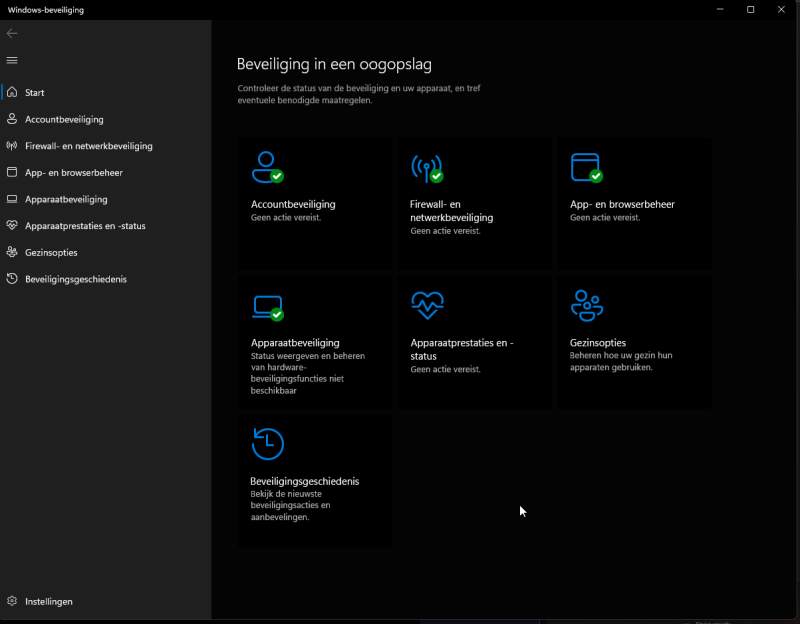800x624 pixels.
Task: Click the Accountbeveiliging person icon tile
Action: [x=267, y=167]
